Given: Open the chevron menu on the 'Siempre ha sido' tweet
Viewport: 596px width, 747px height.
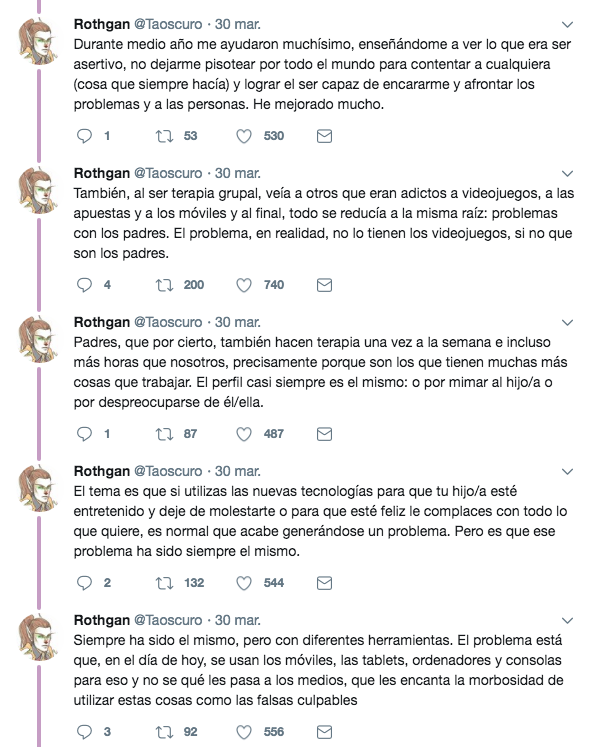Looking at the screenshot, I should pos(567,621).
